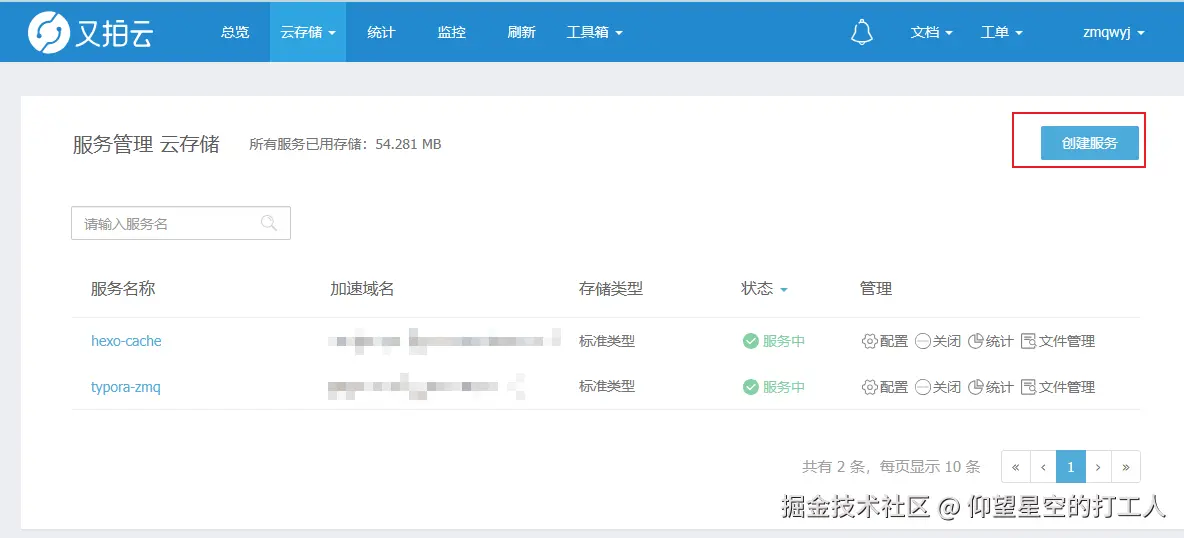Open the 刷新 nav item
1184x538 pixels.
(522, 32)
